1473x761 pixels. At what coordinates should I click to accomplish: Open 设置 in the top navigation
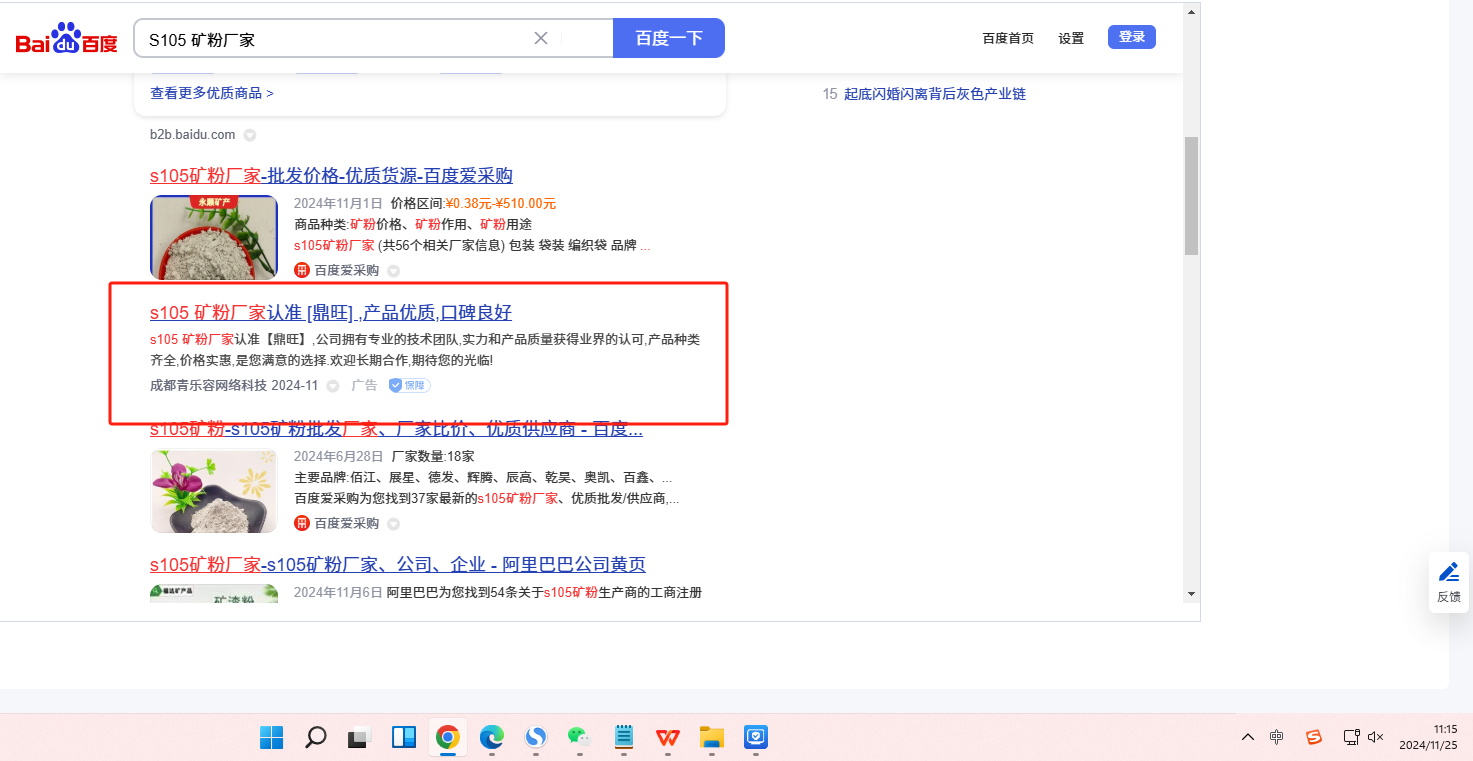[x=1071, y=38]
